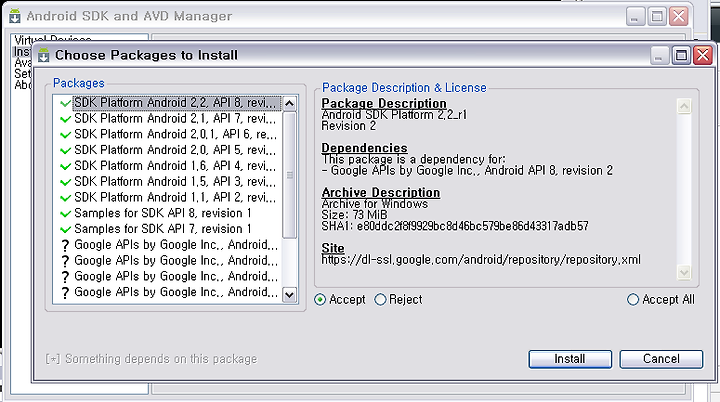Select the Reject radio button
The image size is (720, 402).
pos(380,300)
